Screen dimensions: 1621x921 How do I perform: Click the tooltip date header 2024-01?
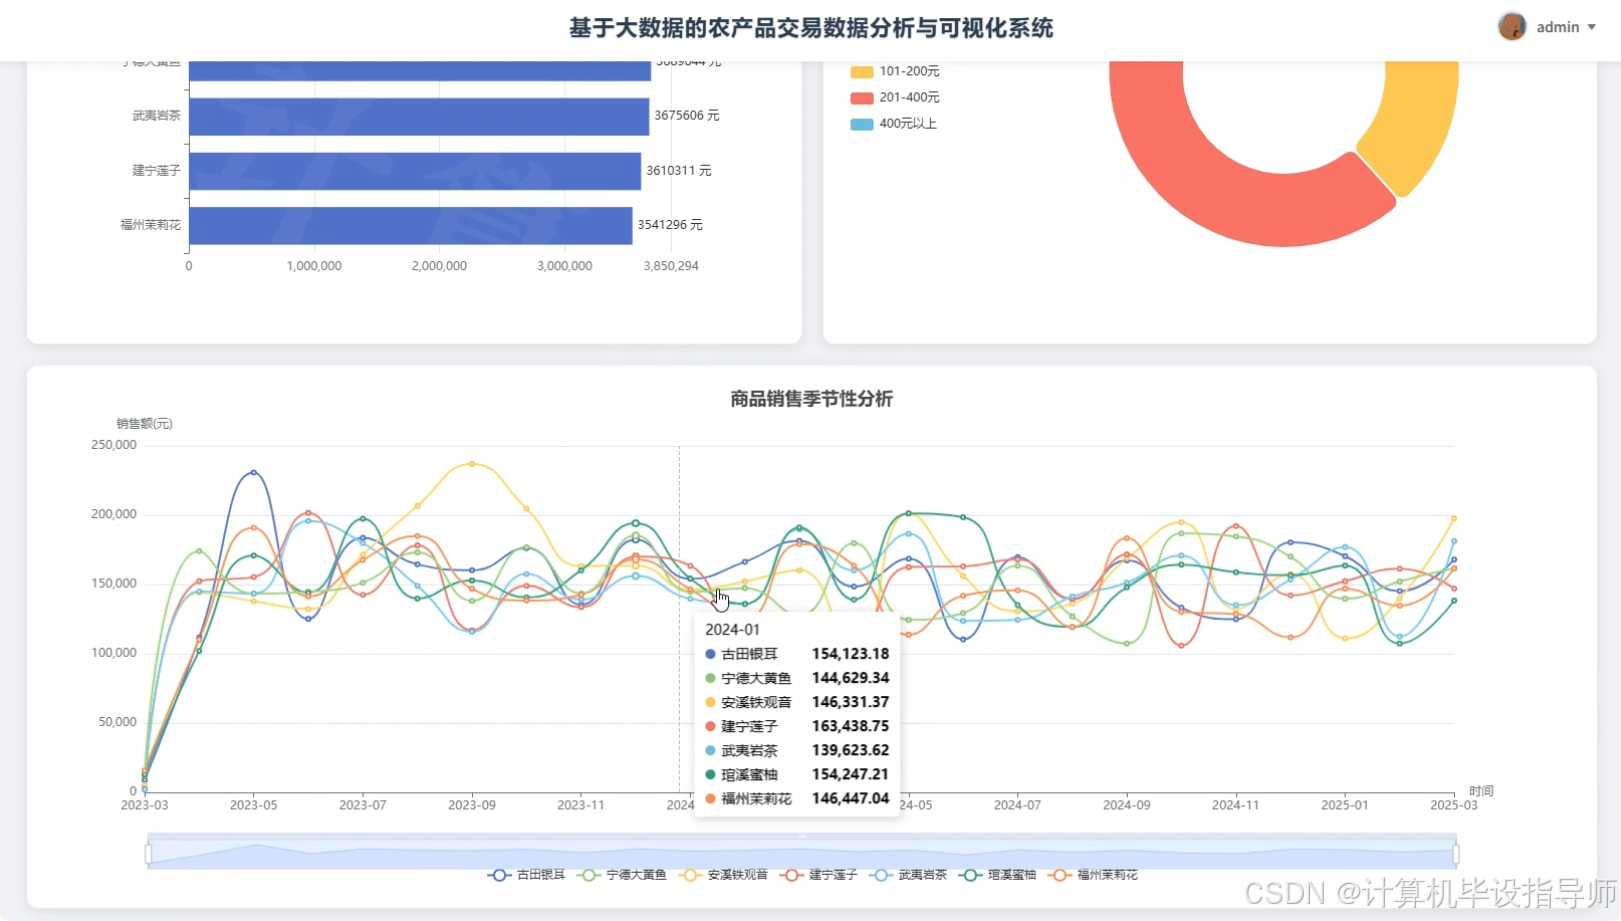732,630
